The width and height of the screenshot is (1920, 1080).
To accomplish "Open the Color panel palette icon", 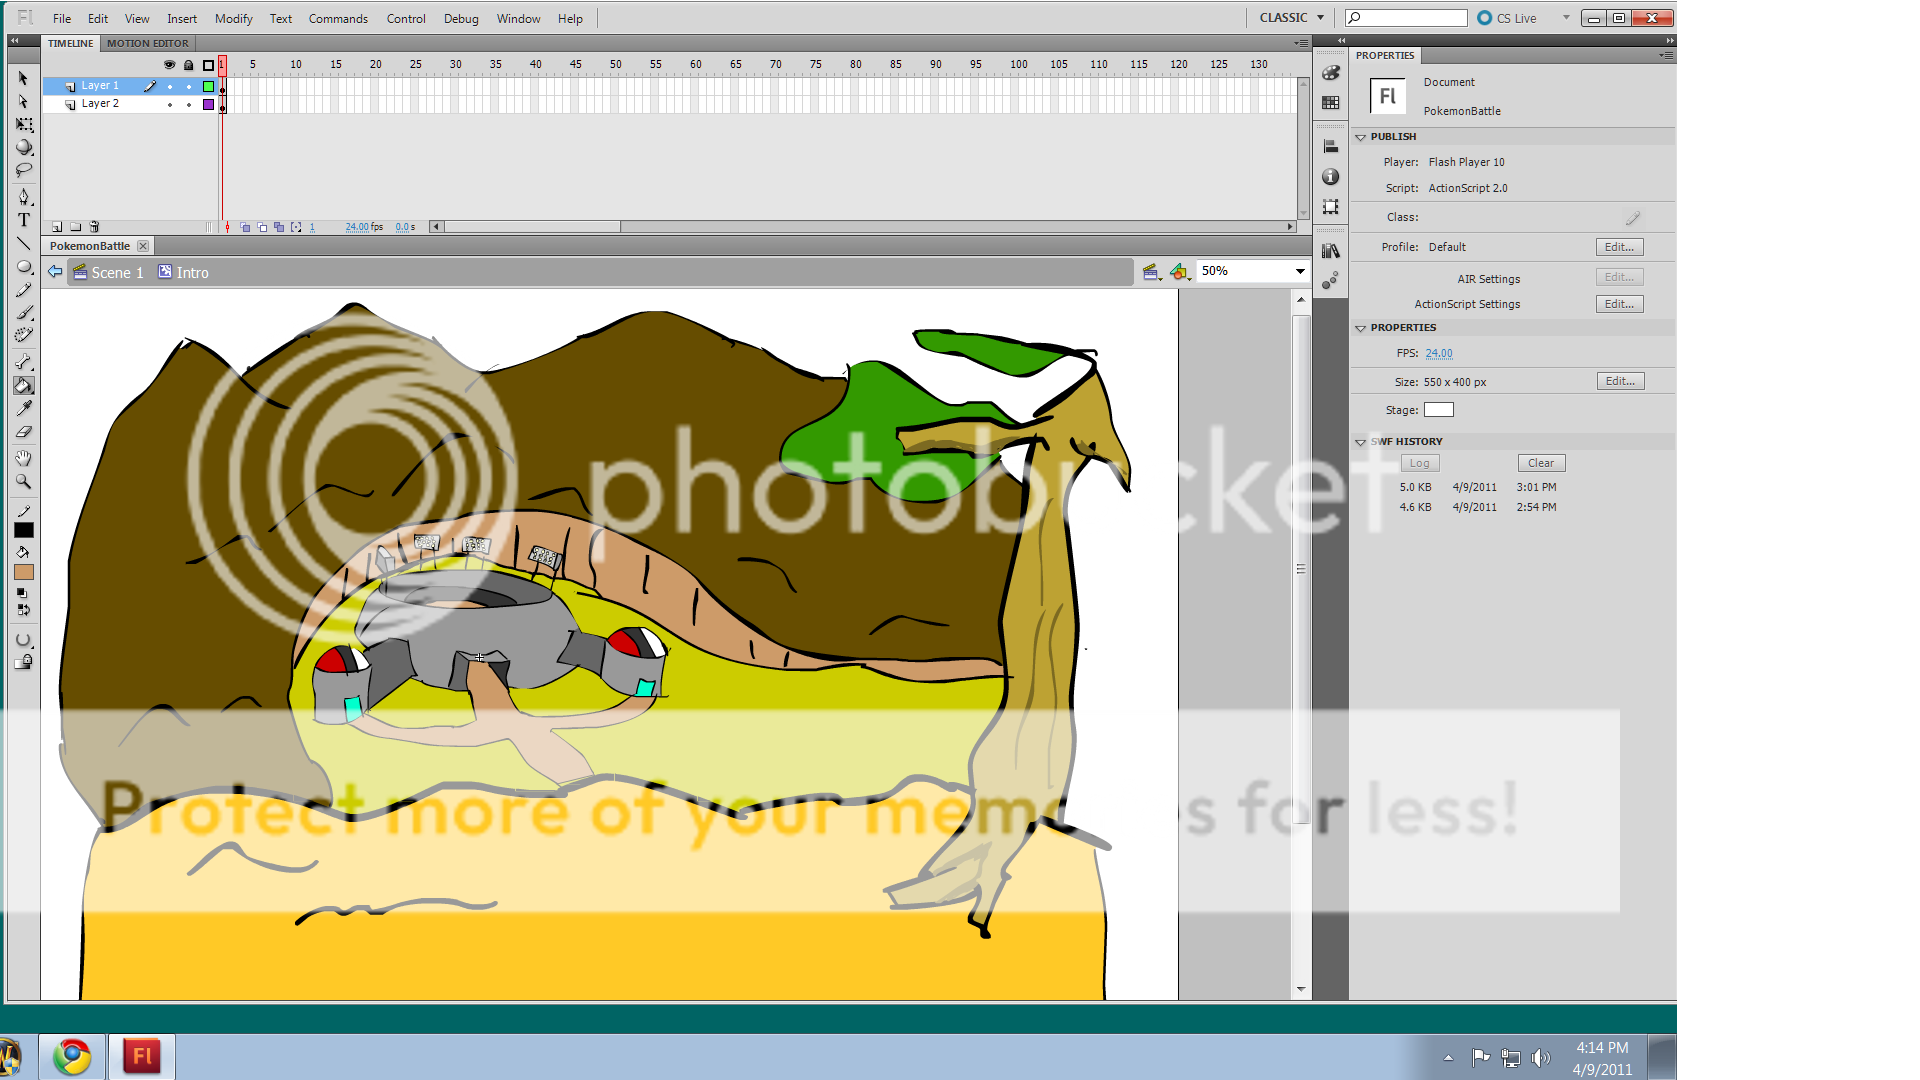I will click(1330, 73).
